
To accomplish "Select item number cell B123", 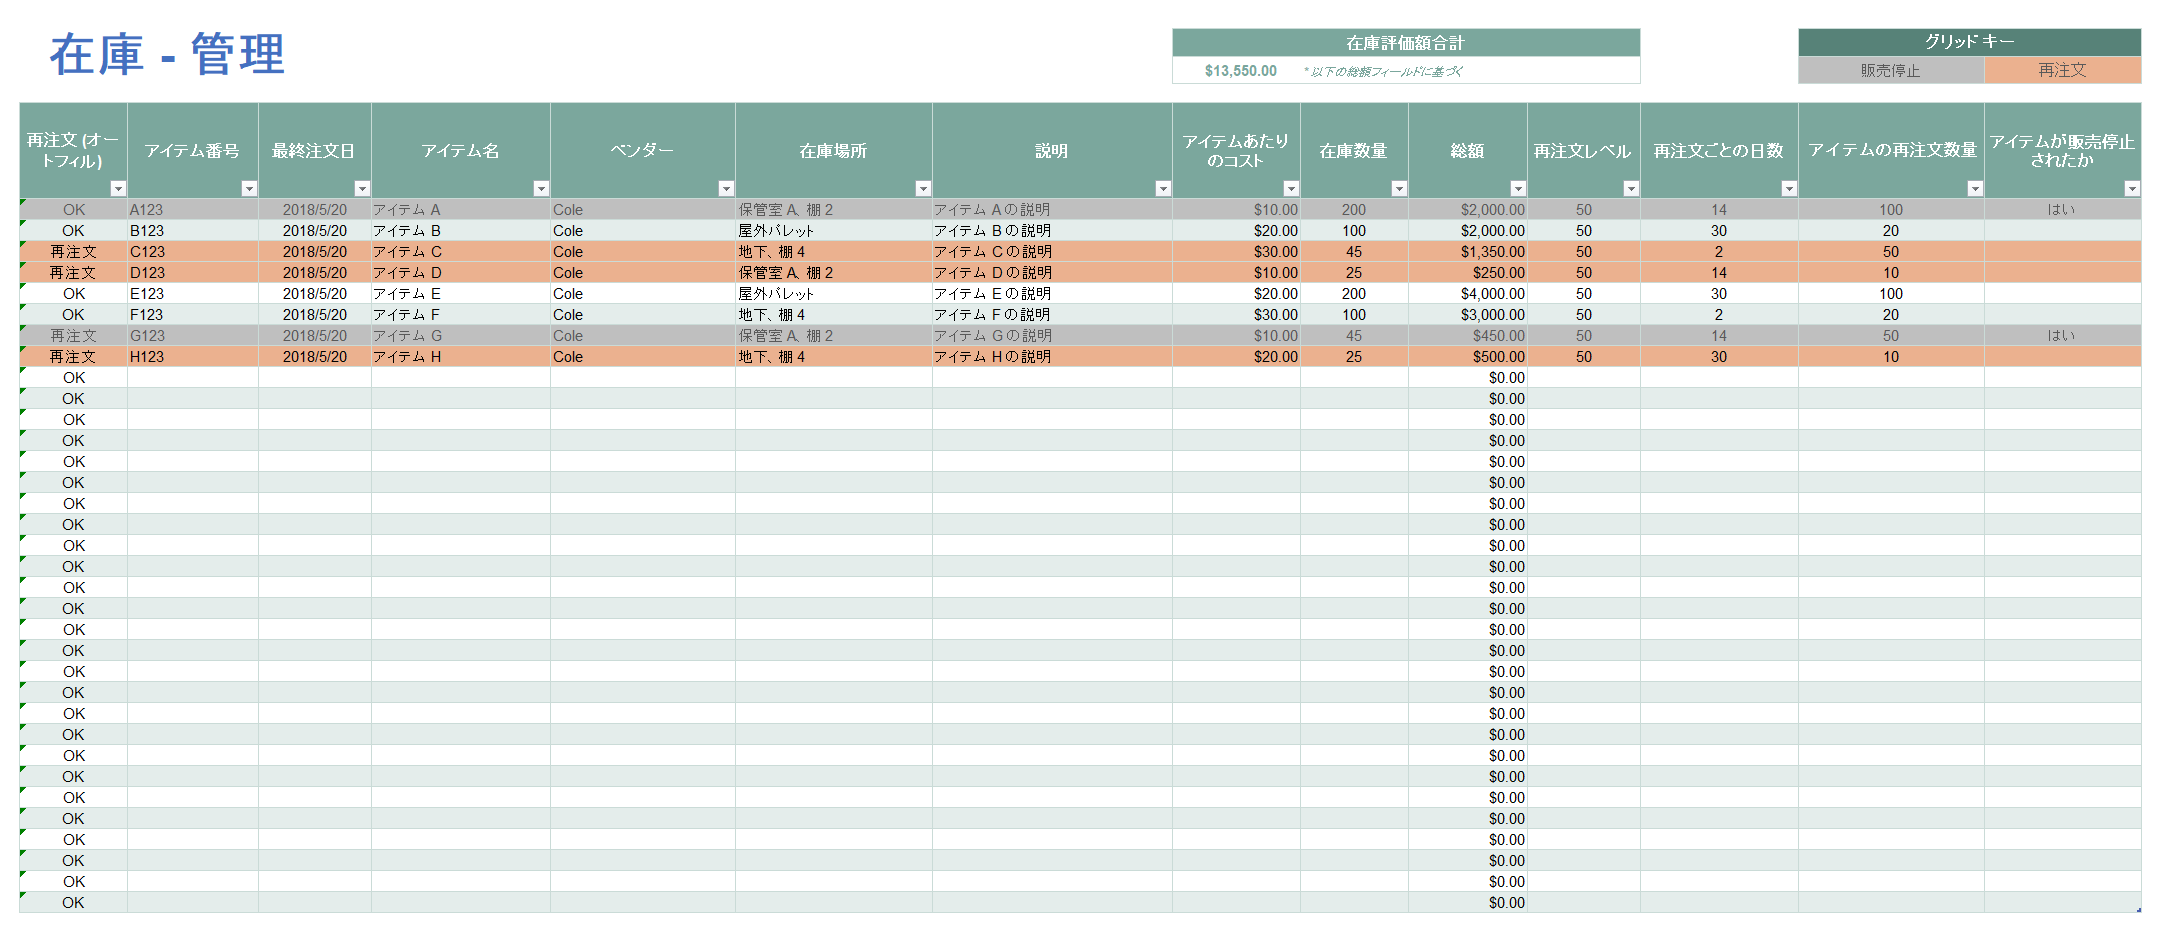I will click(x=192, y=231).
